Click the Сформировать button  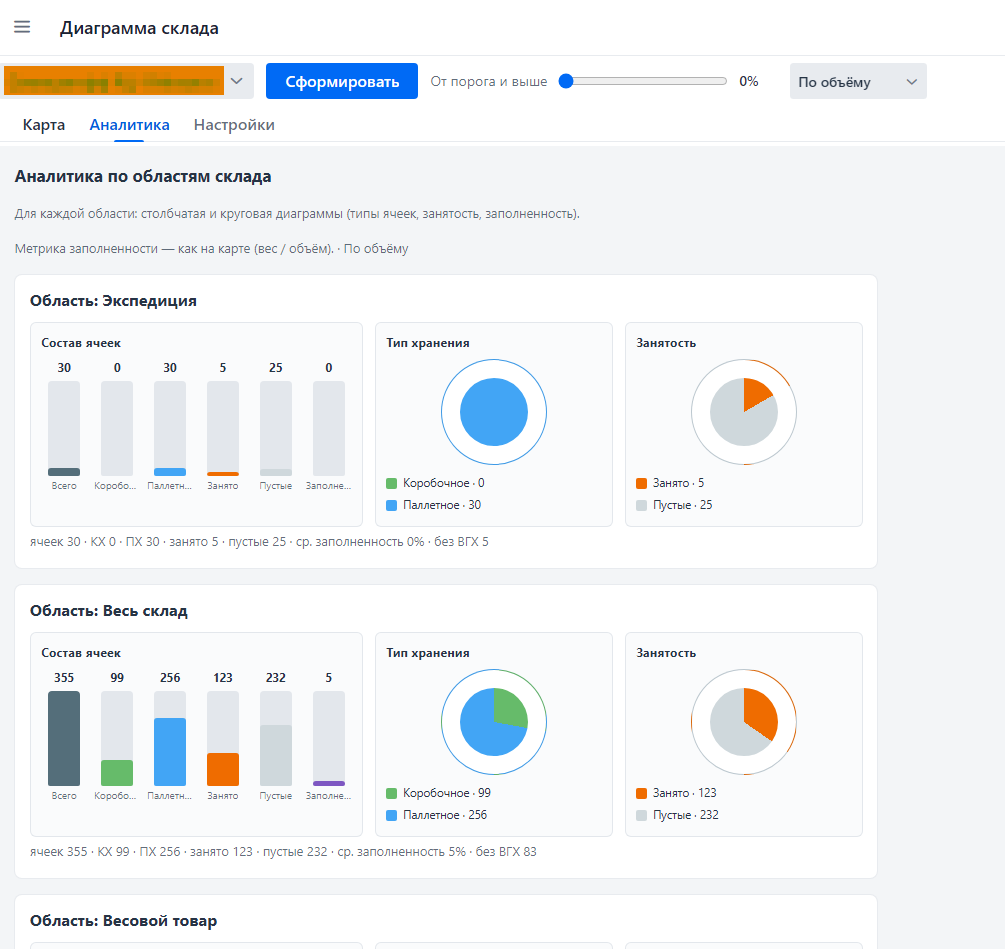pyautogui.click(x=342, y=81)
